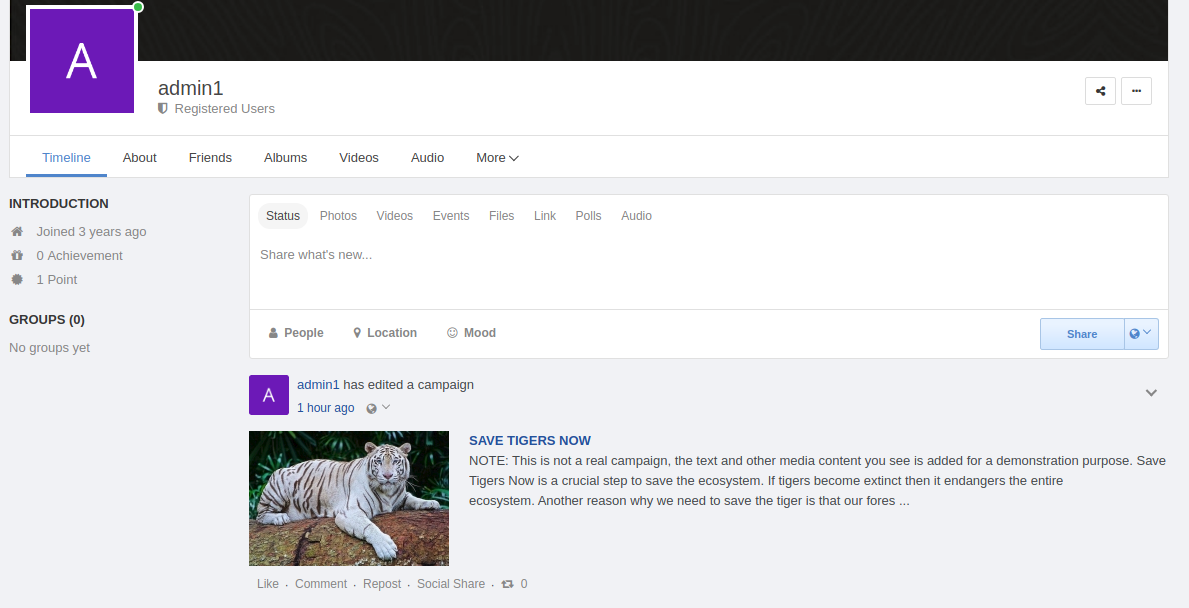Viewport: 1189px width, 608px height.
Task: Select the Photos composer tab
Action: pyautogui.click(x=338, y=216)
